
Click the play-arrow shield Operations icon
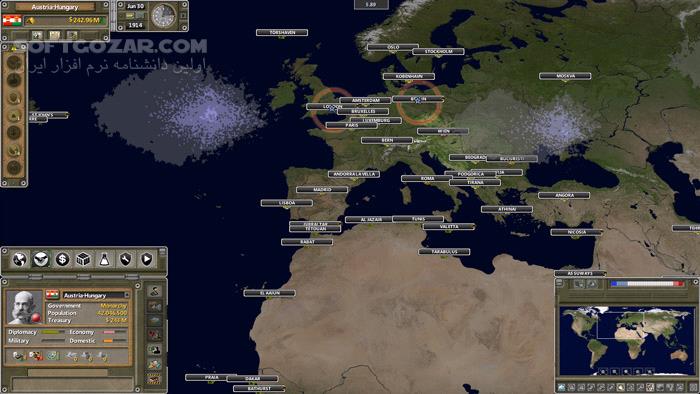pyautogui.click(x=146, y=259)
